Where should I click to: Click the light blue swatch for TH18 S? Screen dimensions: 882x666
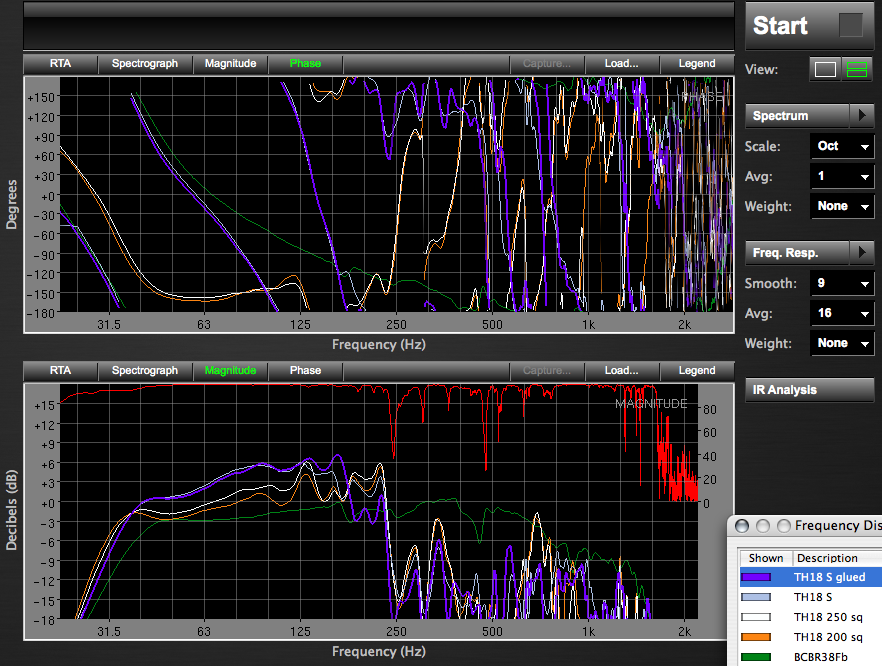(755, 597)
